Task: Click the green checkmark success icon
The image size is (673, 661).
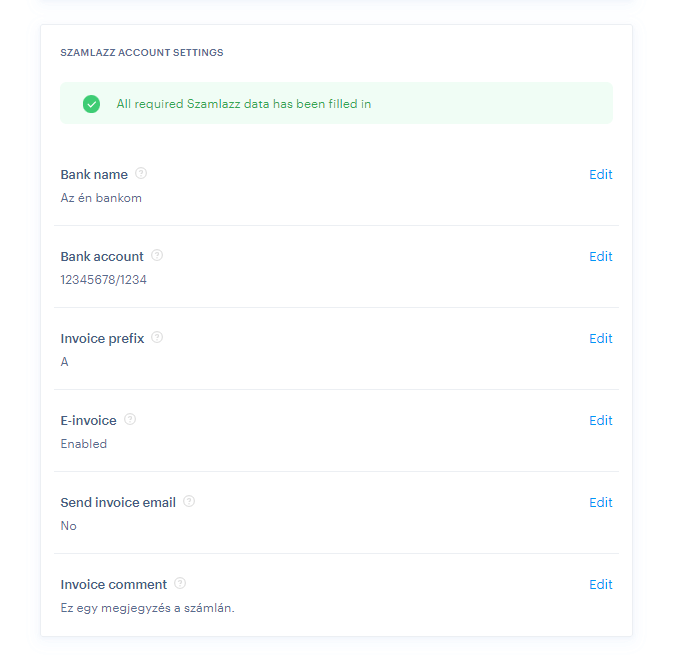Action: (x=91, y=104)
